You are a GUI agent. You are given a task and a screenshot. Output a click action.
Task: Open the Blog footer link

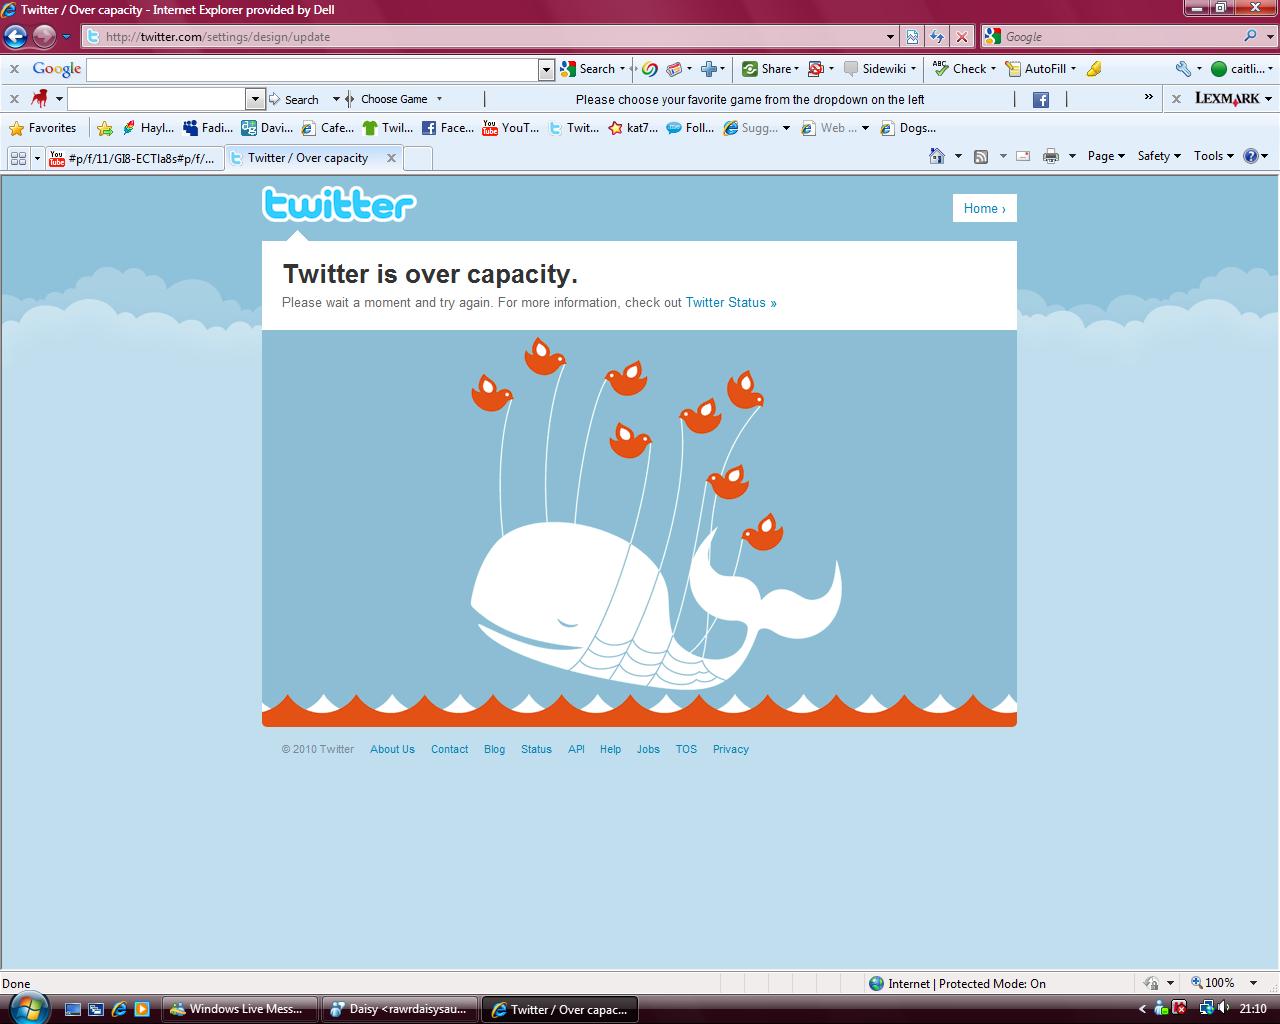point(494,749)
